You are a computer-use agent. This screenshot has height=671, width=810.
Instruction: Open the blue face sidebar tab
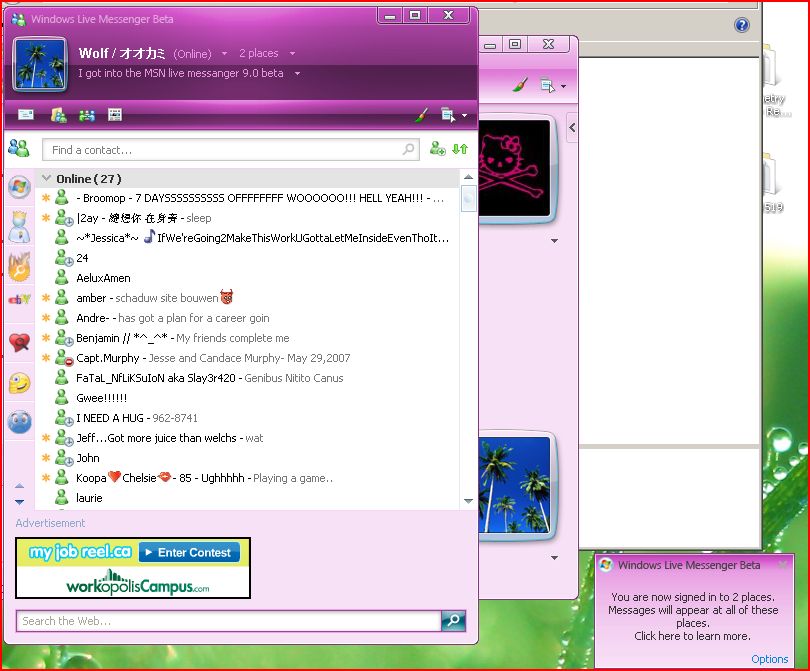(19, 422)
